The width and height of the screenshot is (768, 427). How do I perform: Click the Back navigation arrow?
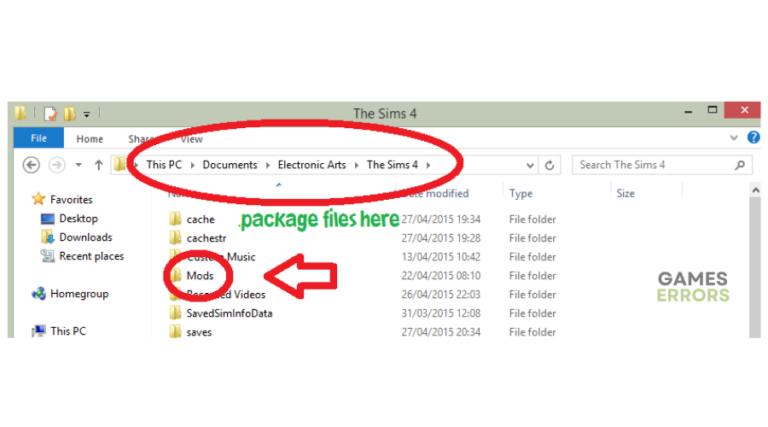[31, 165]
